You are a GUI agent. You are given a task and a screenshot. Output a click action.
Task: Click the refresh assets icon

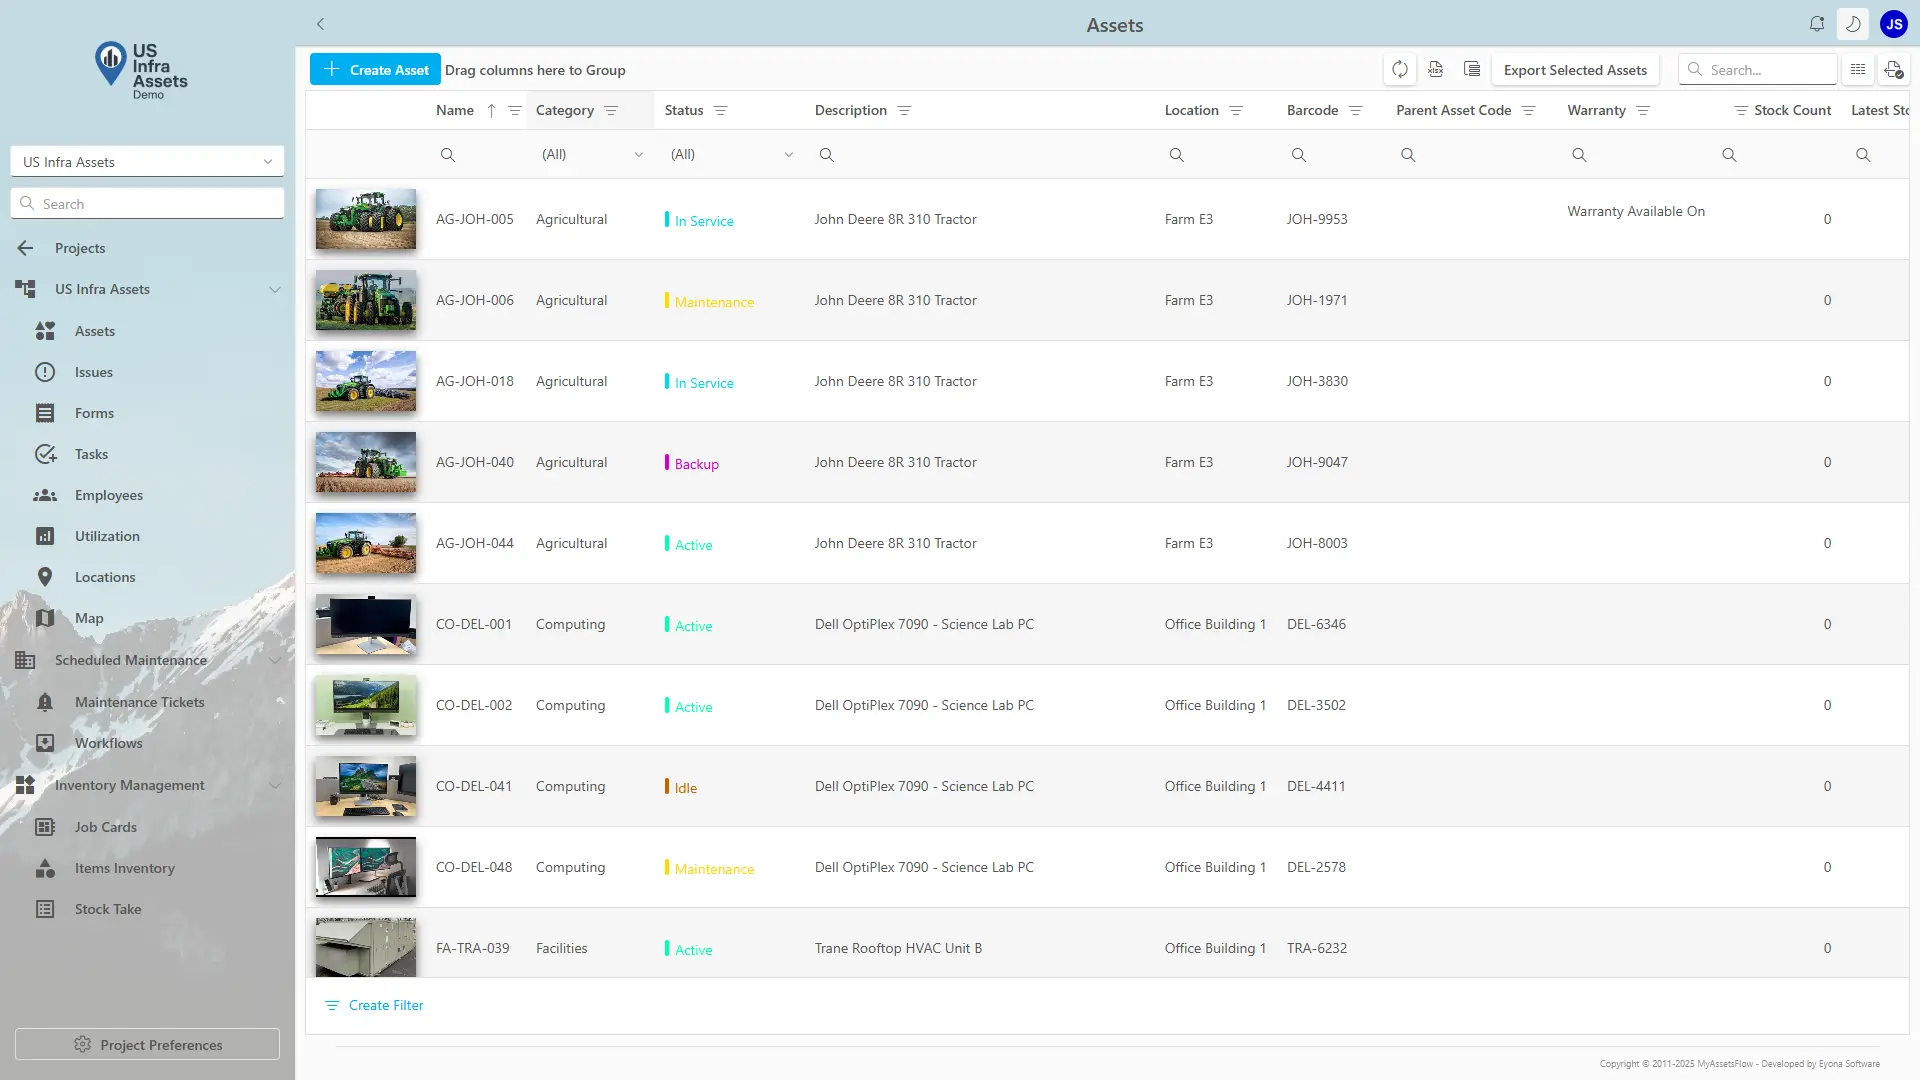(1400, 70)
